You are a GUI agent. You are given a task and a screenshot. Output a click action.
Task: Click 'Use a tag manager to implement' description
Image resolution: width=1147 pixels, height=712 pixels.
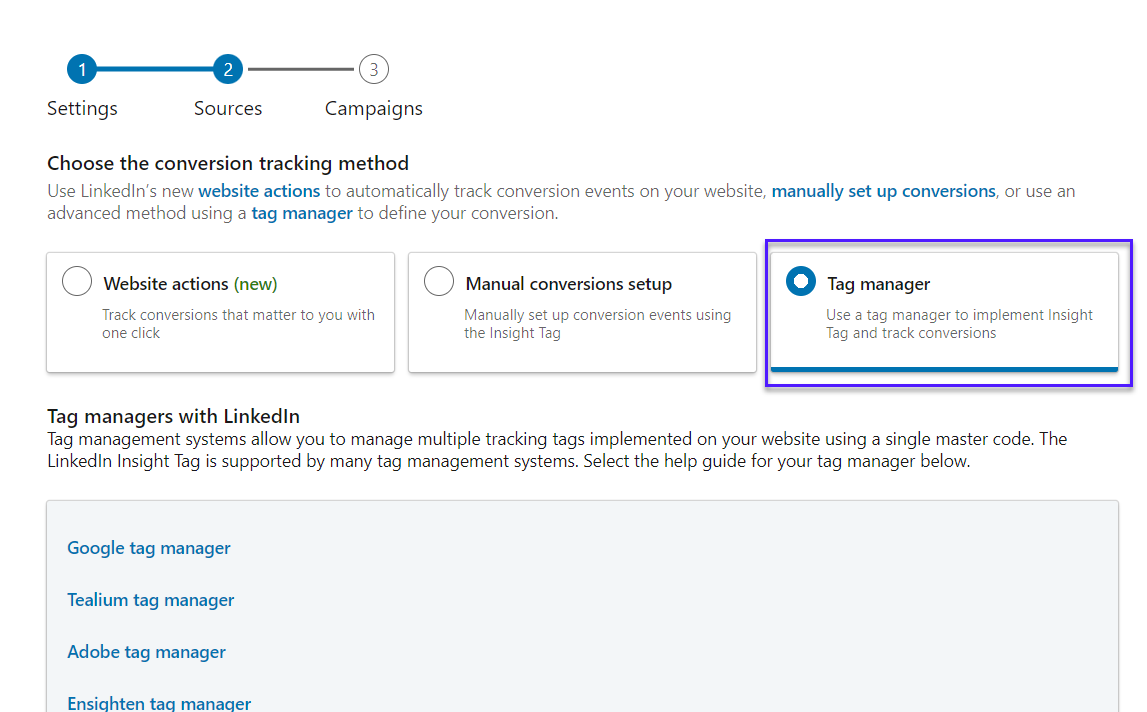(x=959, y=323)
